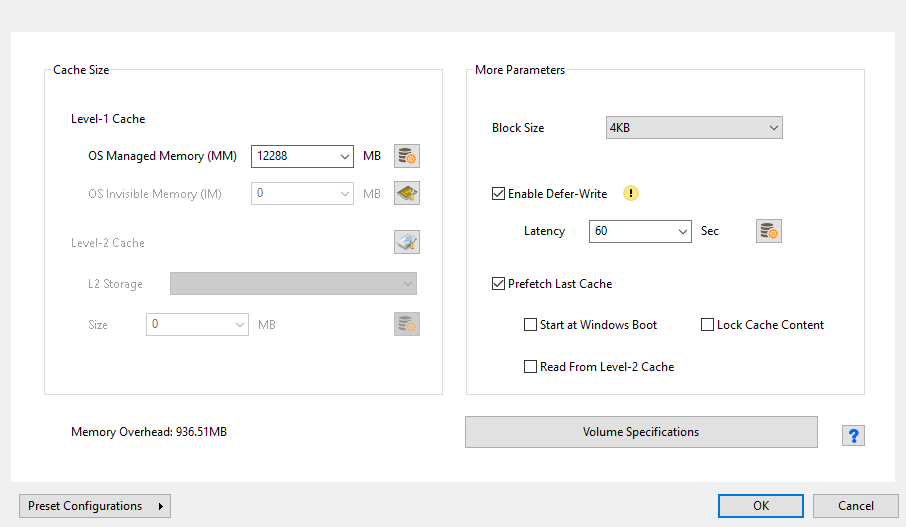
Task: Click the Level-2 Size advanced settings icon
Action: pyautogui.click(x=407, y=324)
